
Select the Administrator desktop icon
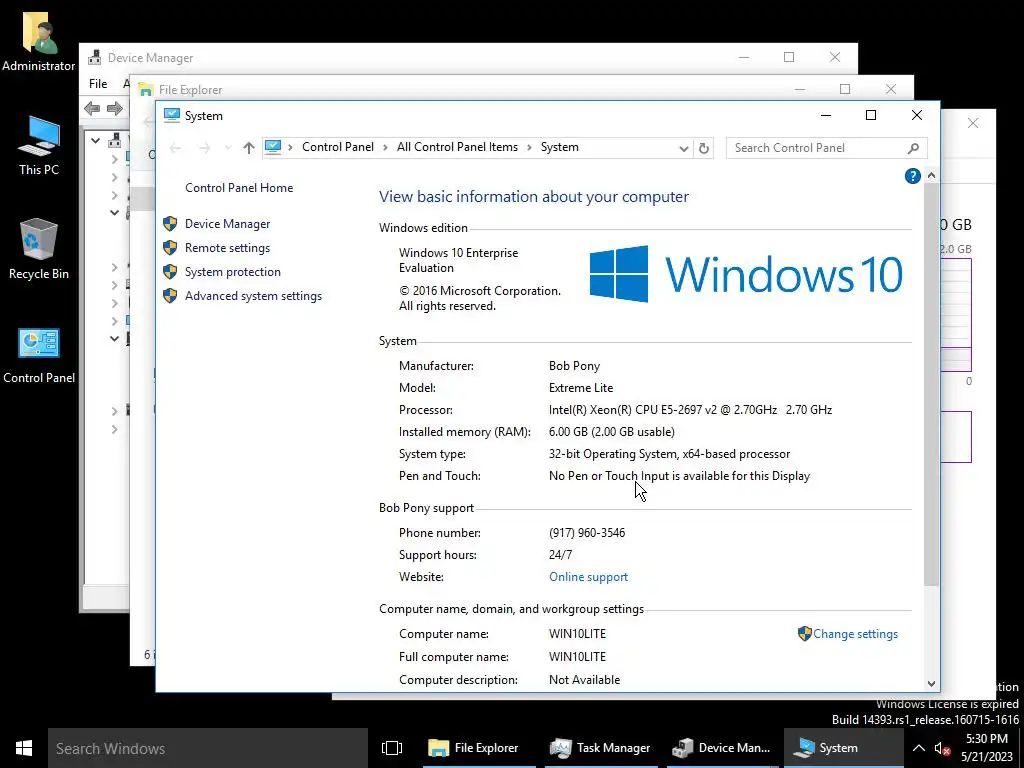click(x=39, y=42)
